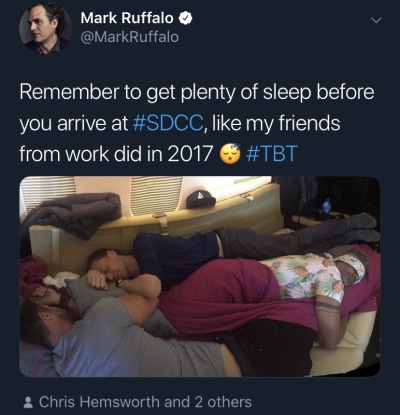This screenshot has width=400, height=415.
Task: Click the blue water bottle in photo
Action: 327,208
